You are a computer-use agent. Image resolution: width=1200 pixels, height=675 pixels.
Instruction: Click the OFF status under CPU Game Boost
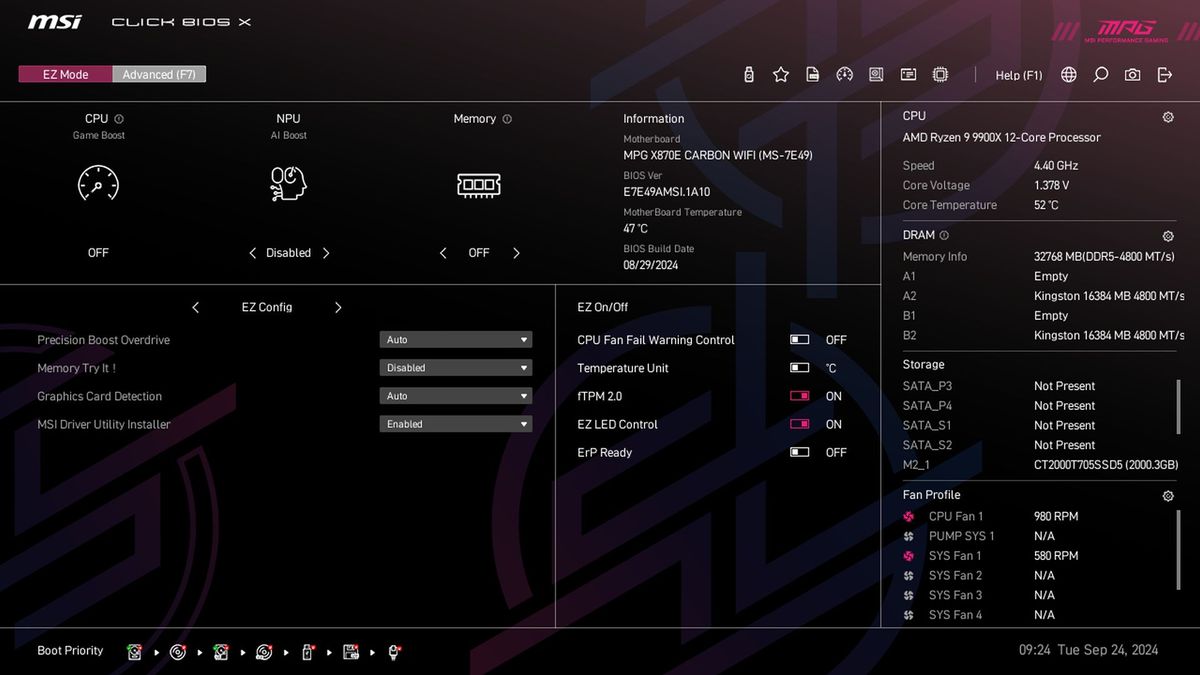[x=98, y=253]
